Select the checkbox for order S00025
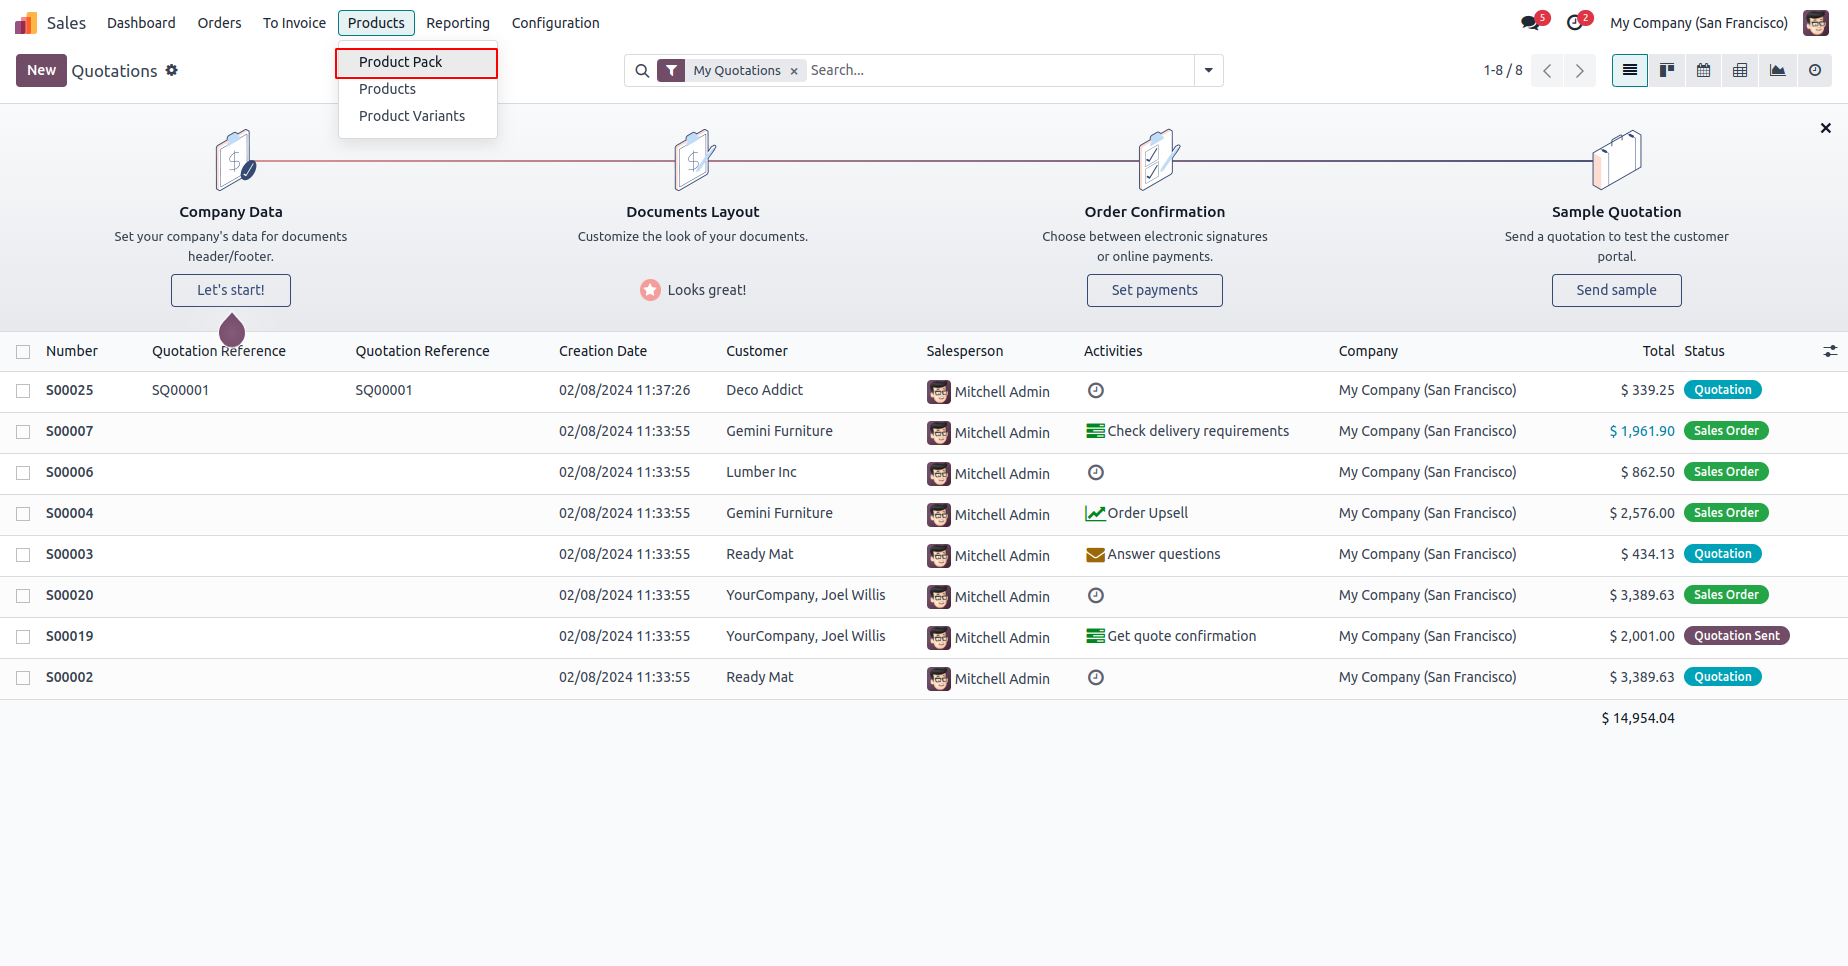This screenshot has width=1848, height=966. (23, 391)
